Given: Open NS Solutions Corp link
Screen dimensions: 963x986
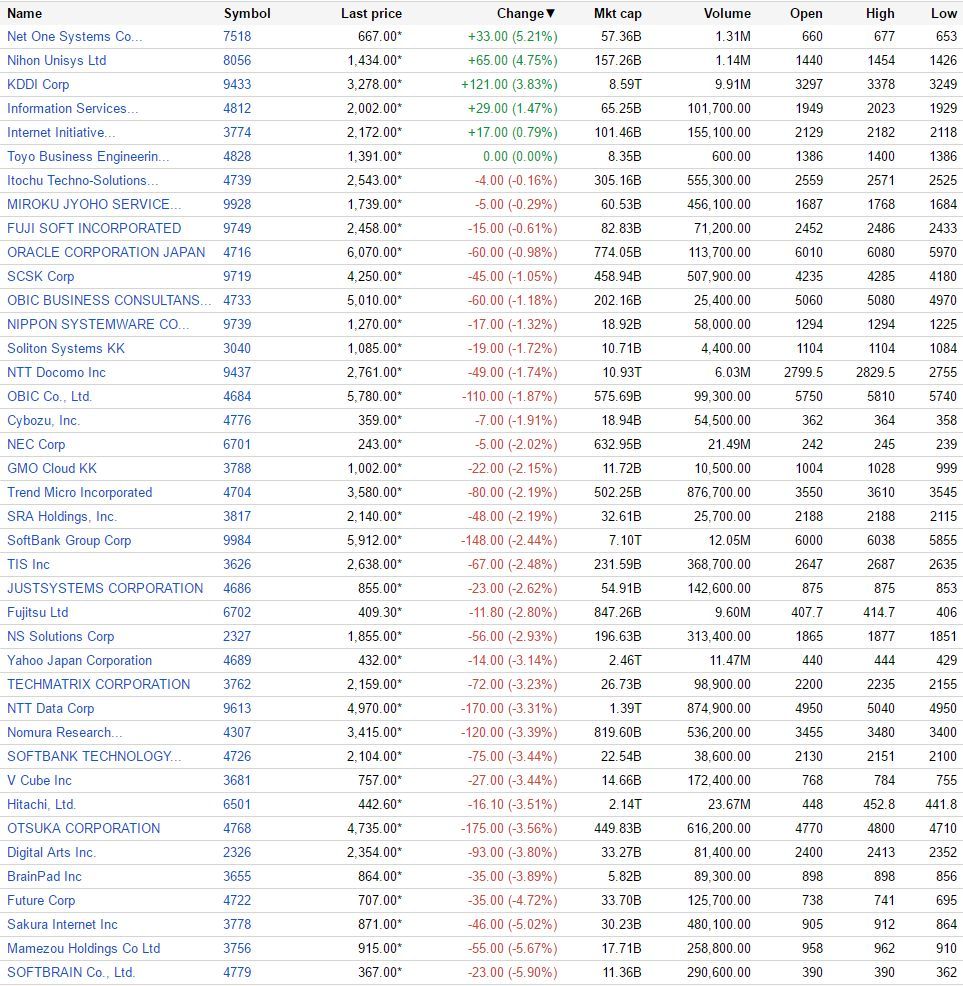Looking at the screenshot, I should click(x=60, y=636).
